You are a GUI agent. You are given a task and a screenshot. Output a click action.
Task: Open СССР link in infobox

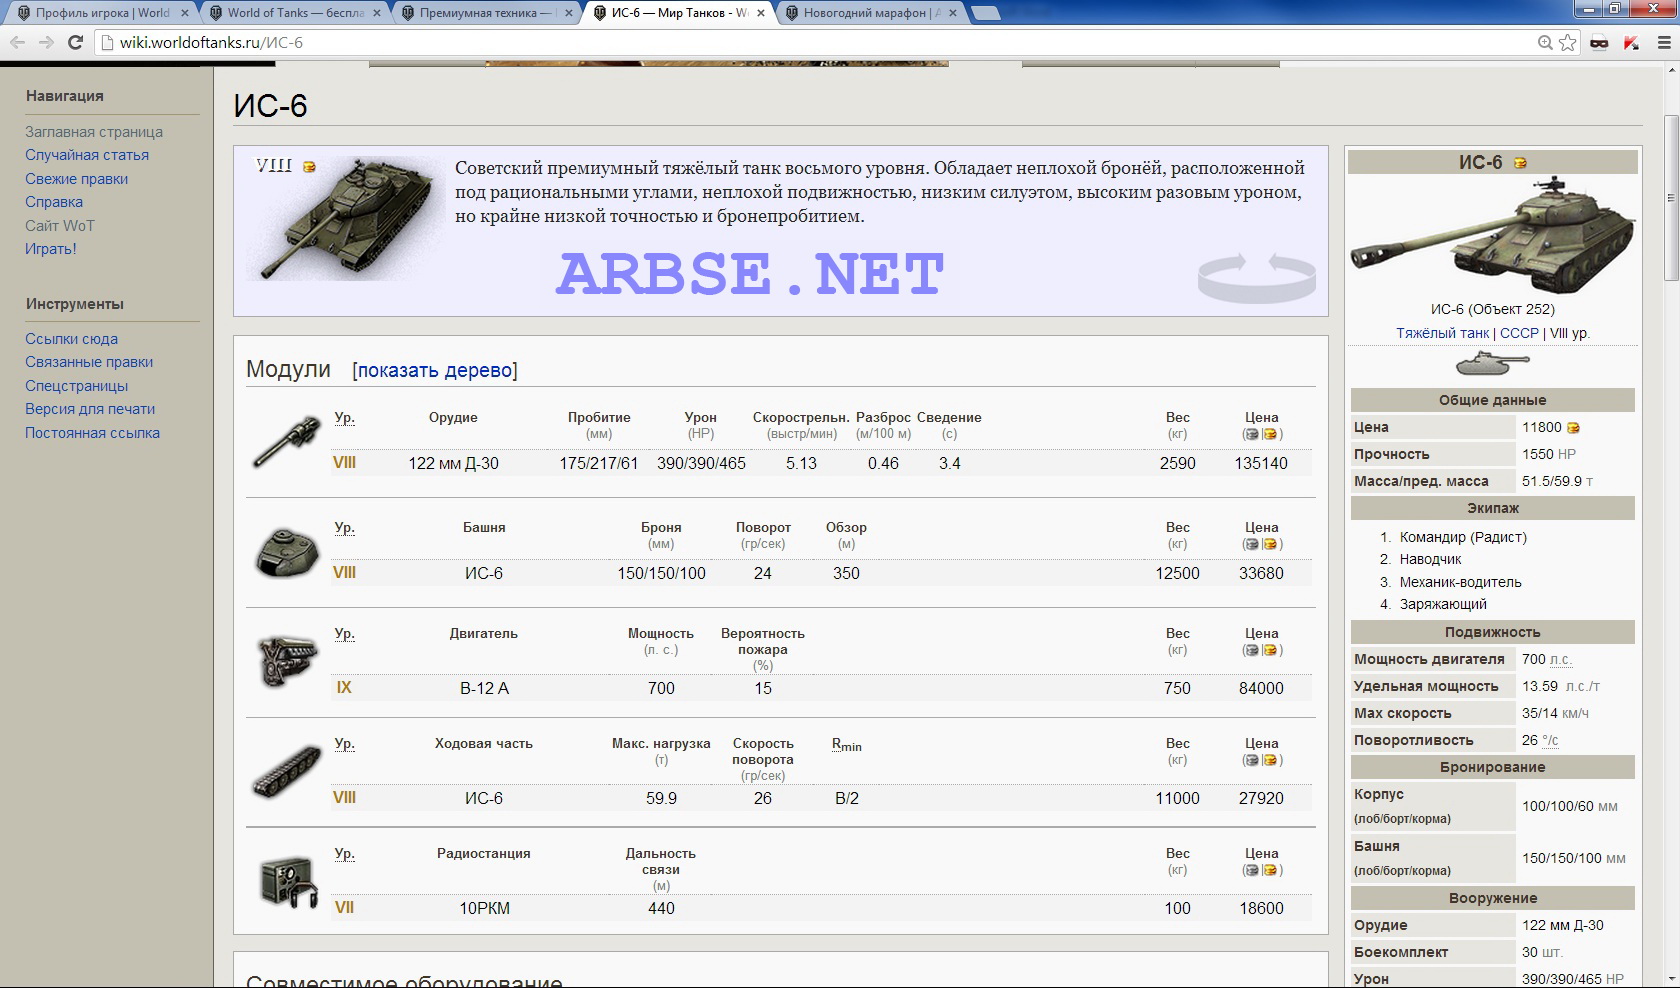[x=1519, y=333]
